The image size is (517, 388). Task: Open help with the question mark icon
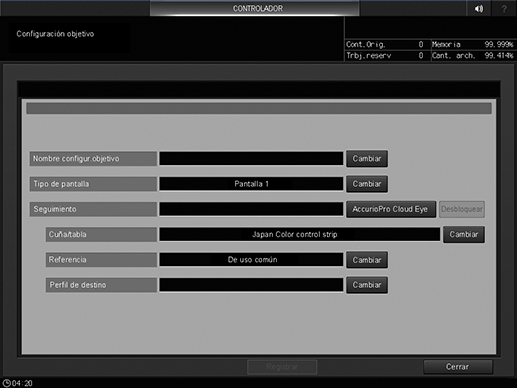(x=504, y=8)
